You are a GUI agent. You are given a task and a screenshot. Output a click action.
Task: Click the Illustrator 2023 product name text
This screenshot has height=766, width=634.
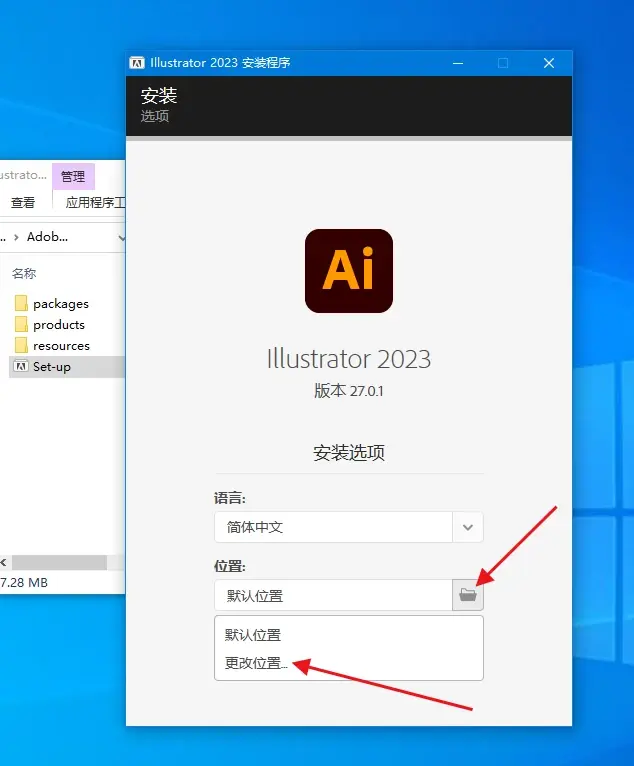pyautogui.click(x=349, y=359)
